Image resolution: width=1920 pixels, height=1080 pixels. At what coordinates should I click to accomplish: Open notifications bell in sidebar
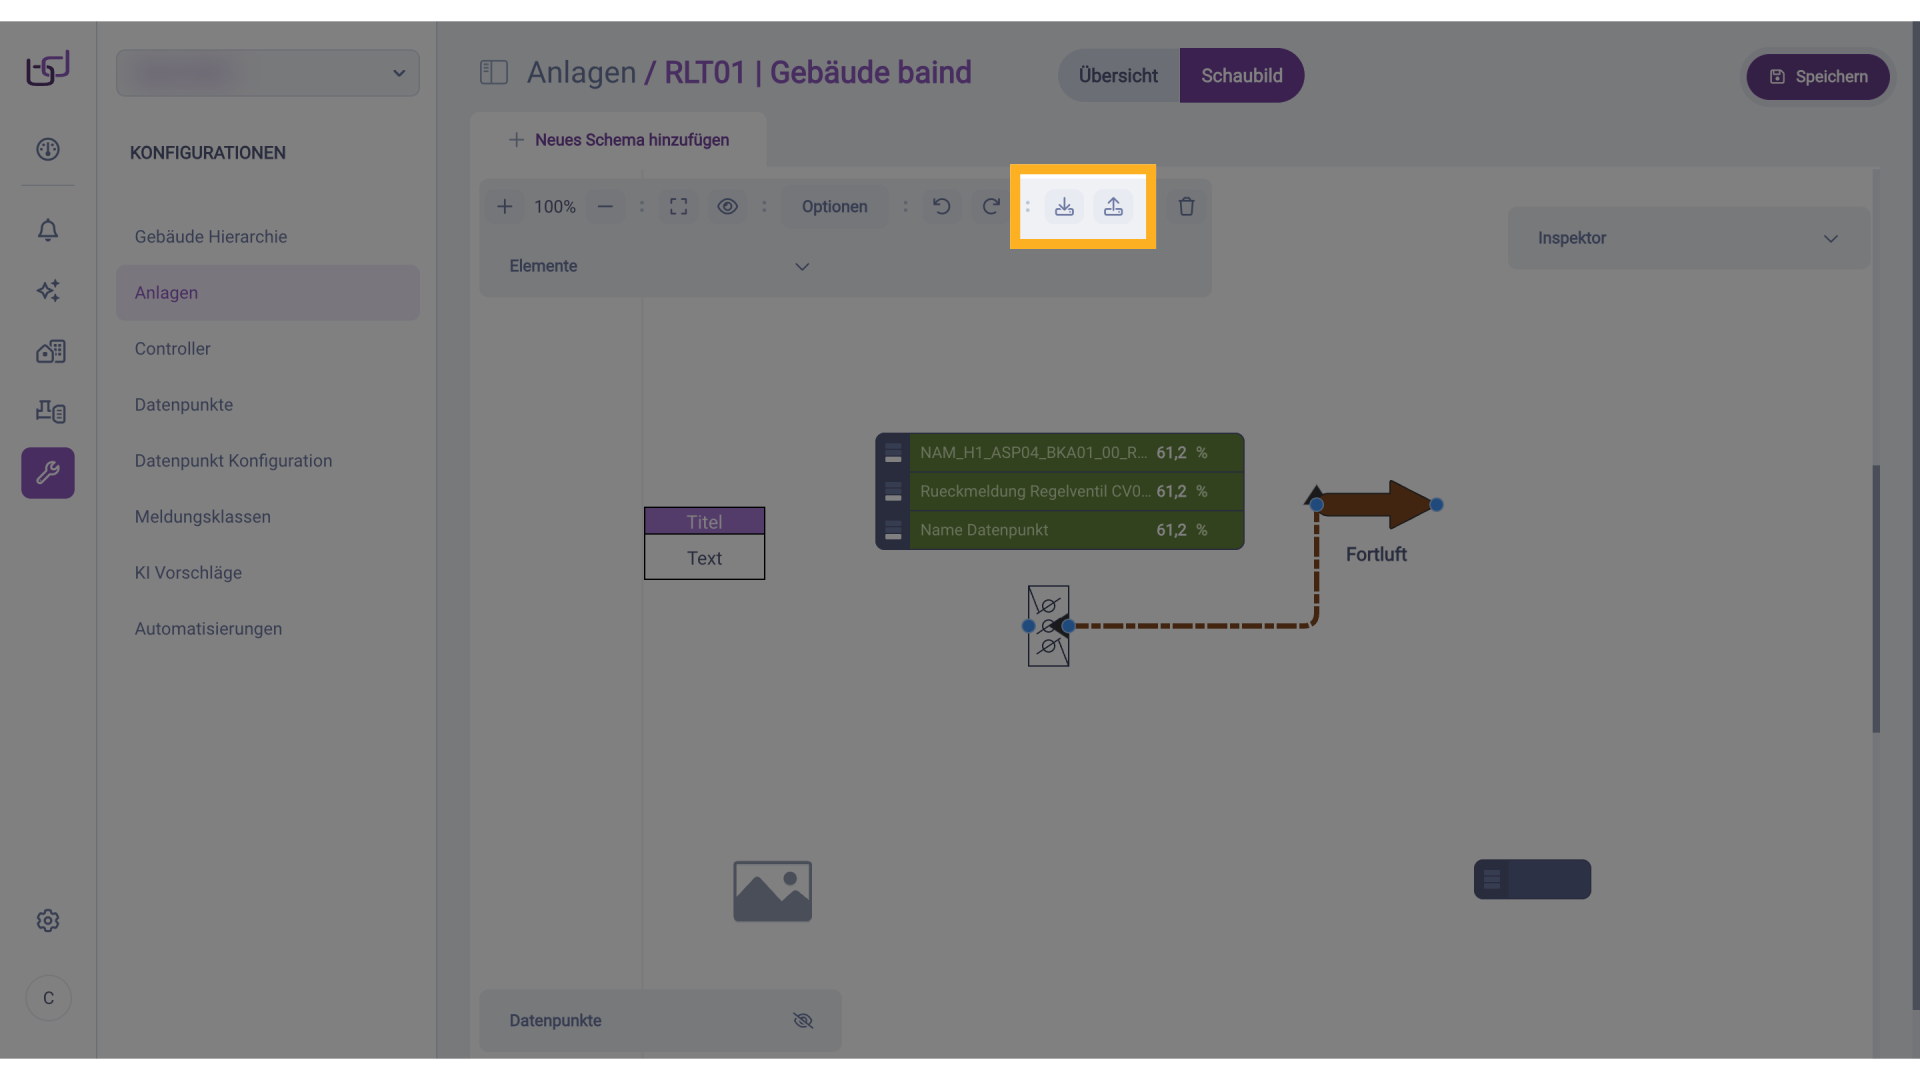click(48, 230)
